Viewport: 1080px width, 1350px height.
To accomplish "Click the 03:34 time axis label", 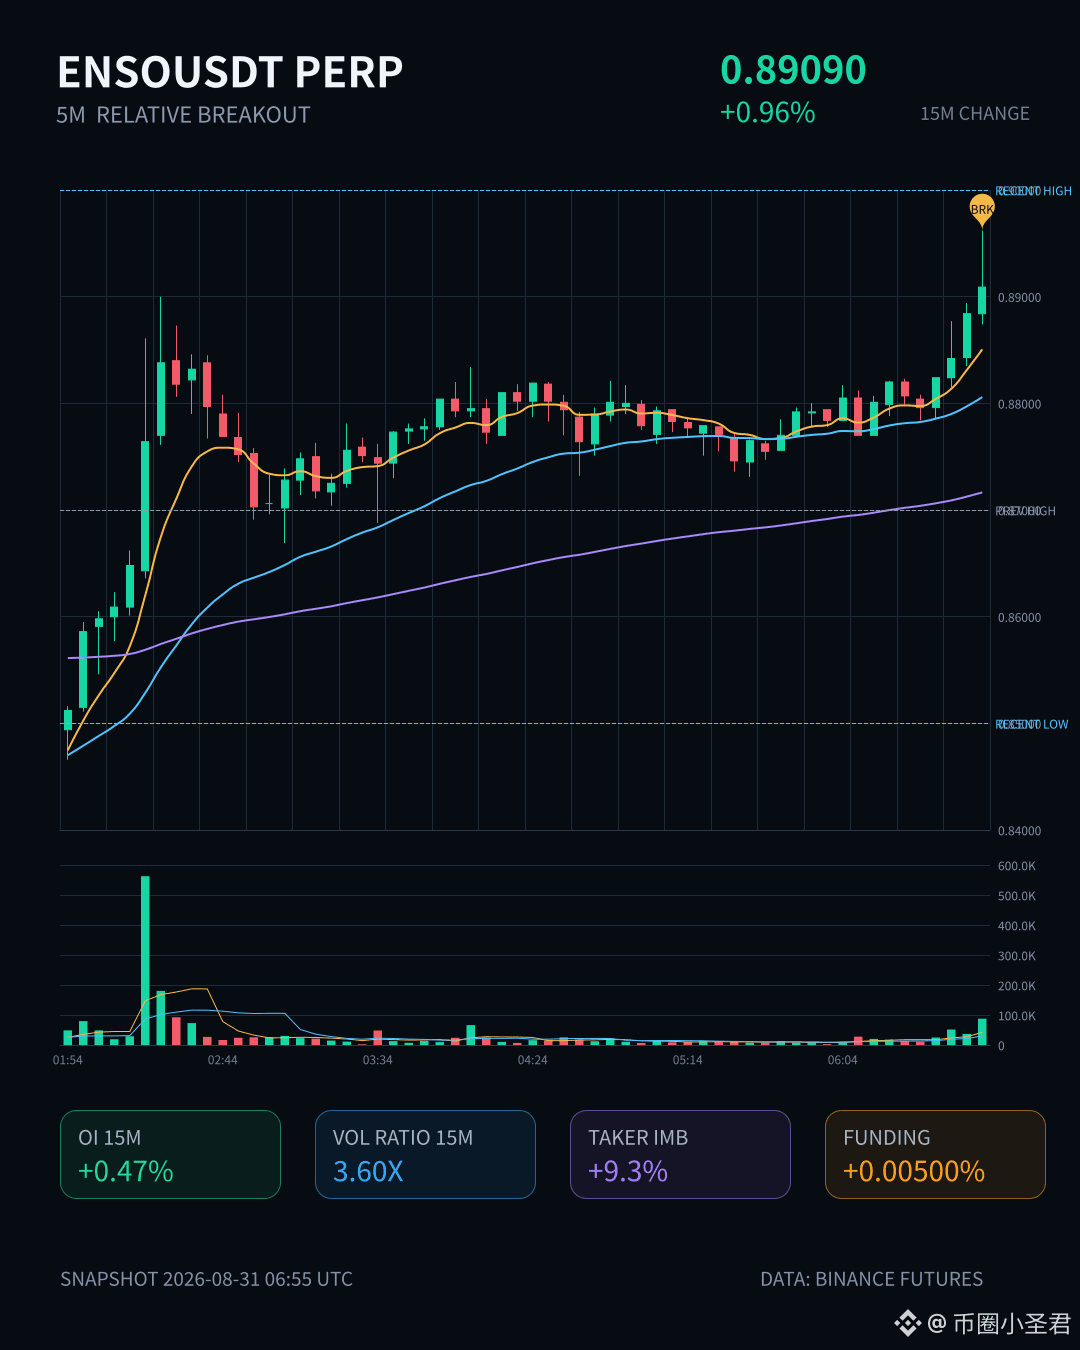I will click(378, 1060).
